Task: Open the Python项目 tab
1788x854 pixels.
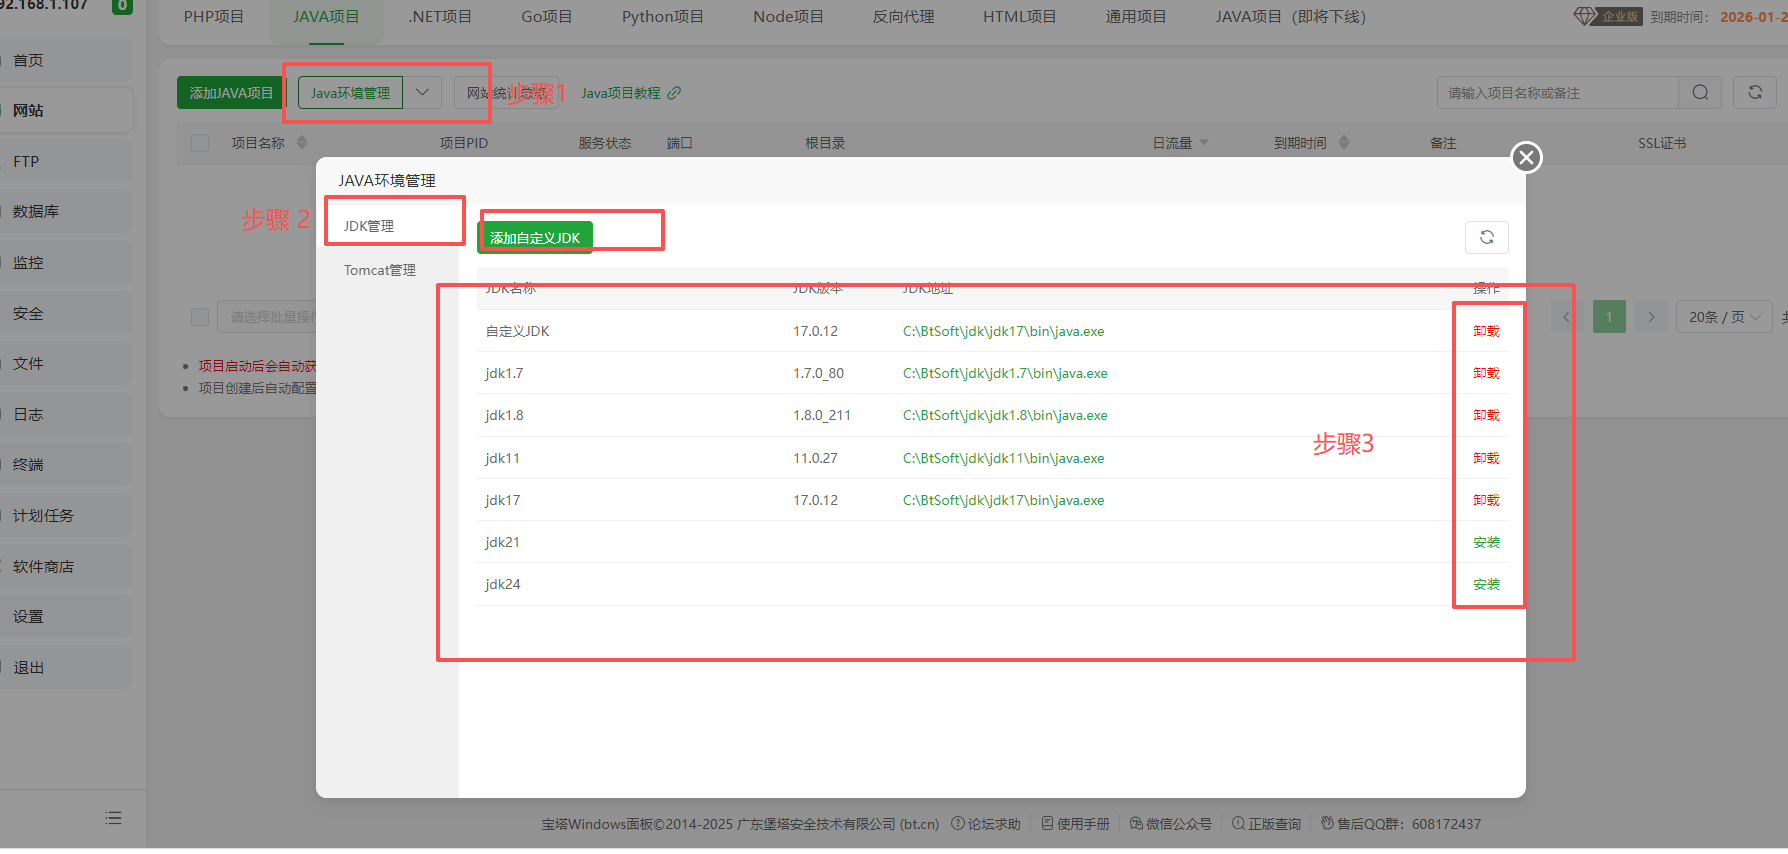Action: pos(662,17)
